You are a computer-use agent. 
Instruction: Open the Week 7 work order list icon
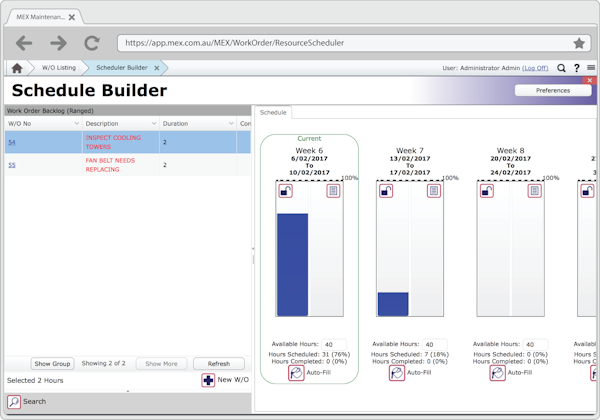click(x=434, y=190)
